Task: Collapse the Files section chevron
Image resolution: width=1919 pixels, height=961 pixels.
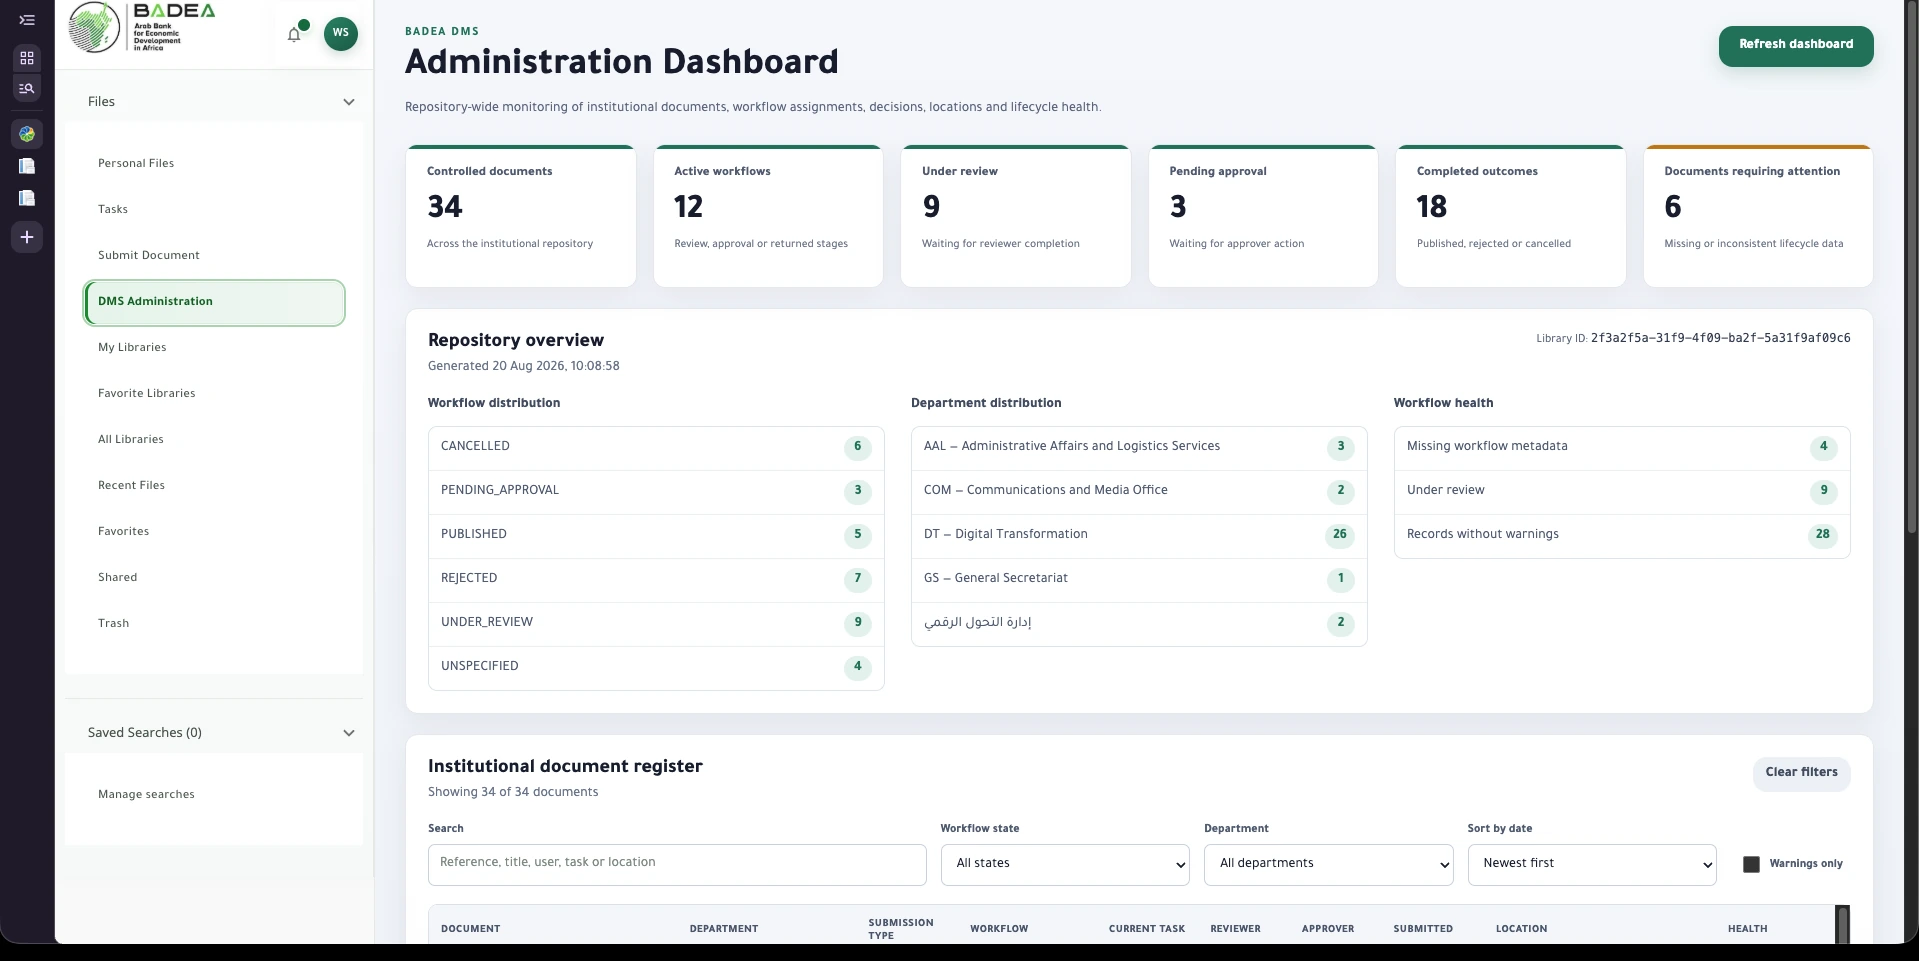Action: [x=349, y=102]
